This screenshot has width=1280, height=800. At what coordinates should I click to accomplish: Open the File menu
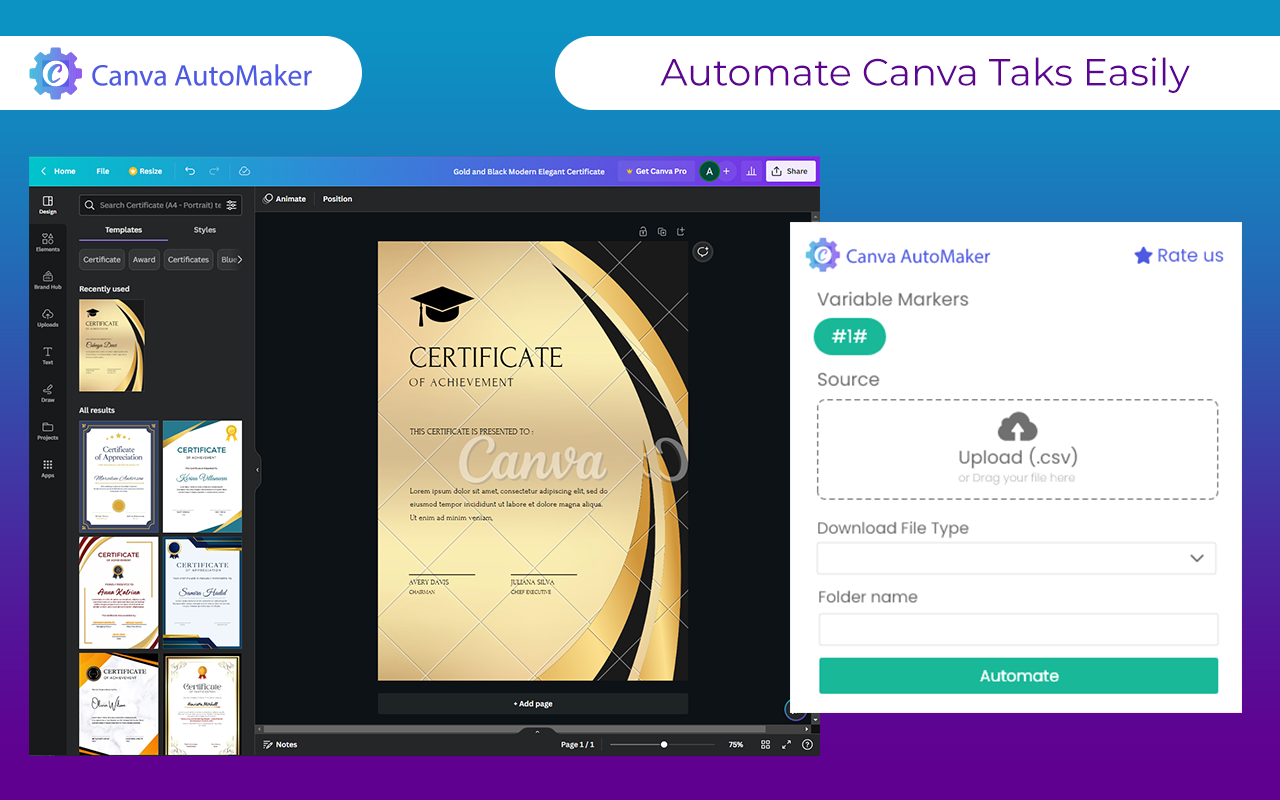click(x=103, y=171)
